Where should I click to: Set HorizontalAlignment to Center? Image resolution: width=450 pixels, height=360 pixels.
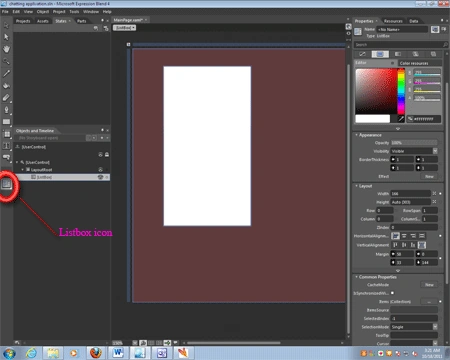coord(404,236)
